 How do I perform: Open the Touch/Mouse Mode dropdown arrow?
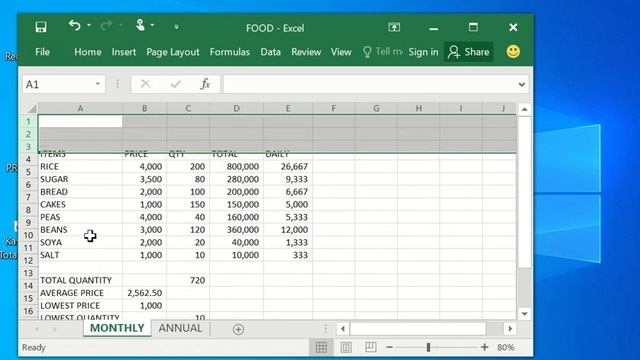[x=152, y=26]
